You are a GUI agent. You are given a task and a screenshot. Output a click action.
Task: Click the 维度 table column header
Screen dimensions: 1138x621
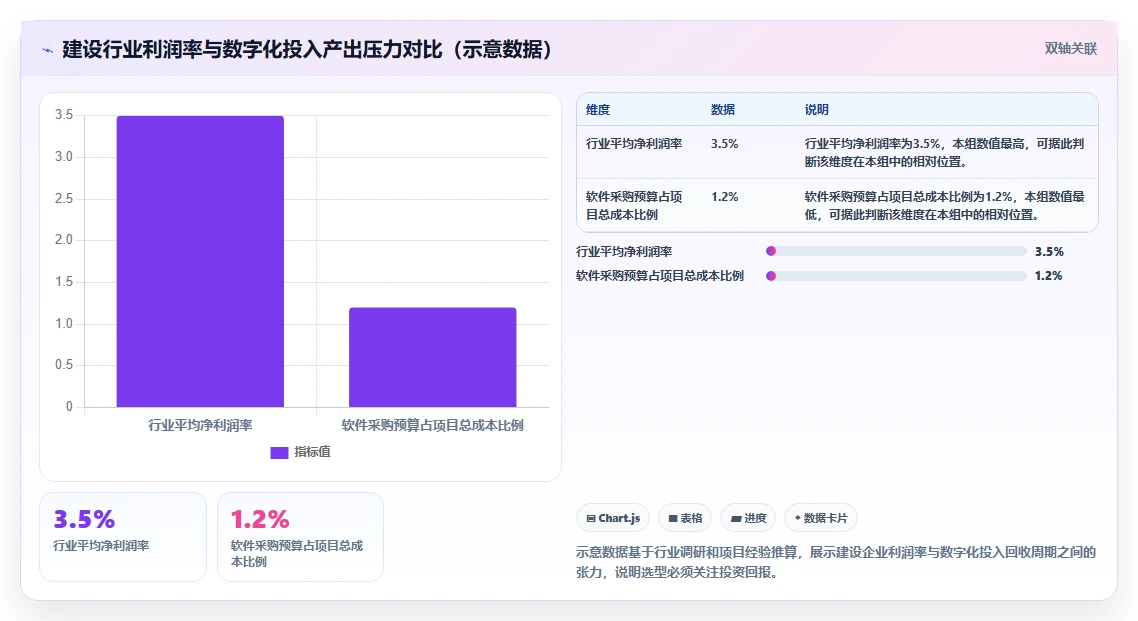coord(598,110)
